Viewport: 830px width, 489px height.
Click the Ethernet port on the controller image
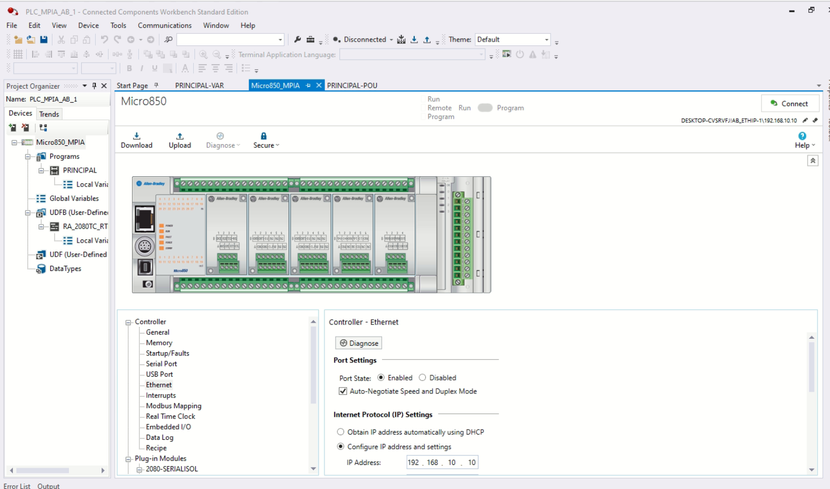[x=144, y=219]
